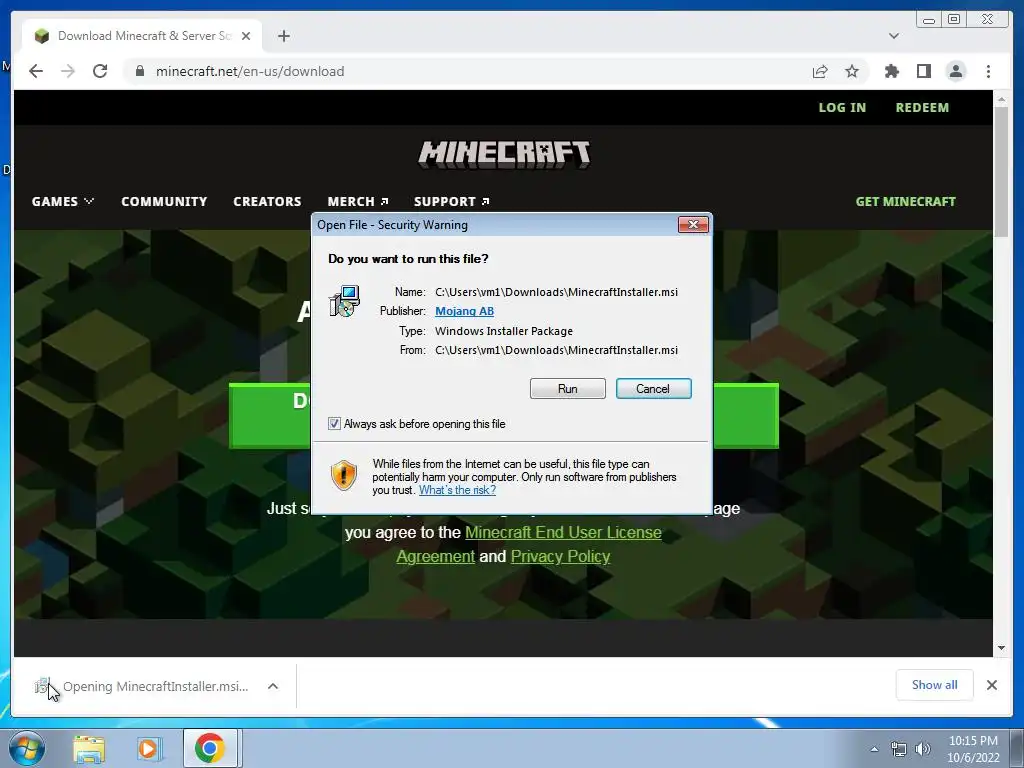Click the network tray icon
1024x768 pixels.
pos(899,749)
